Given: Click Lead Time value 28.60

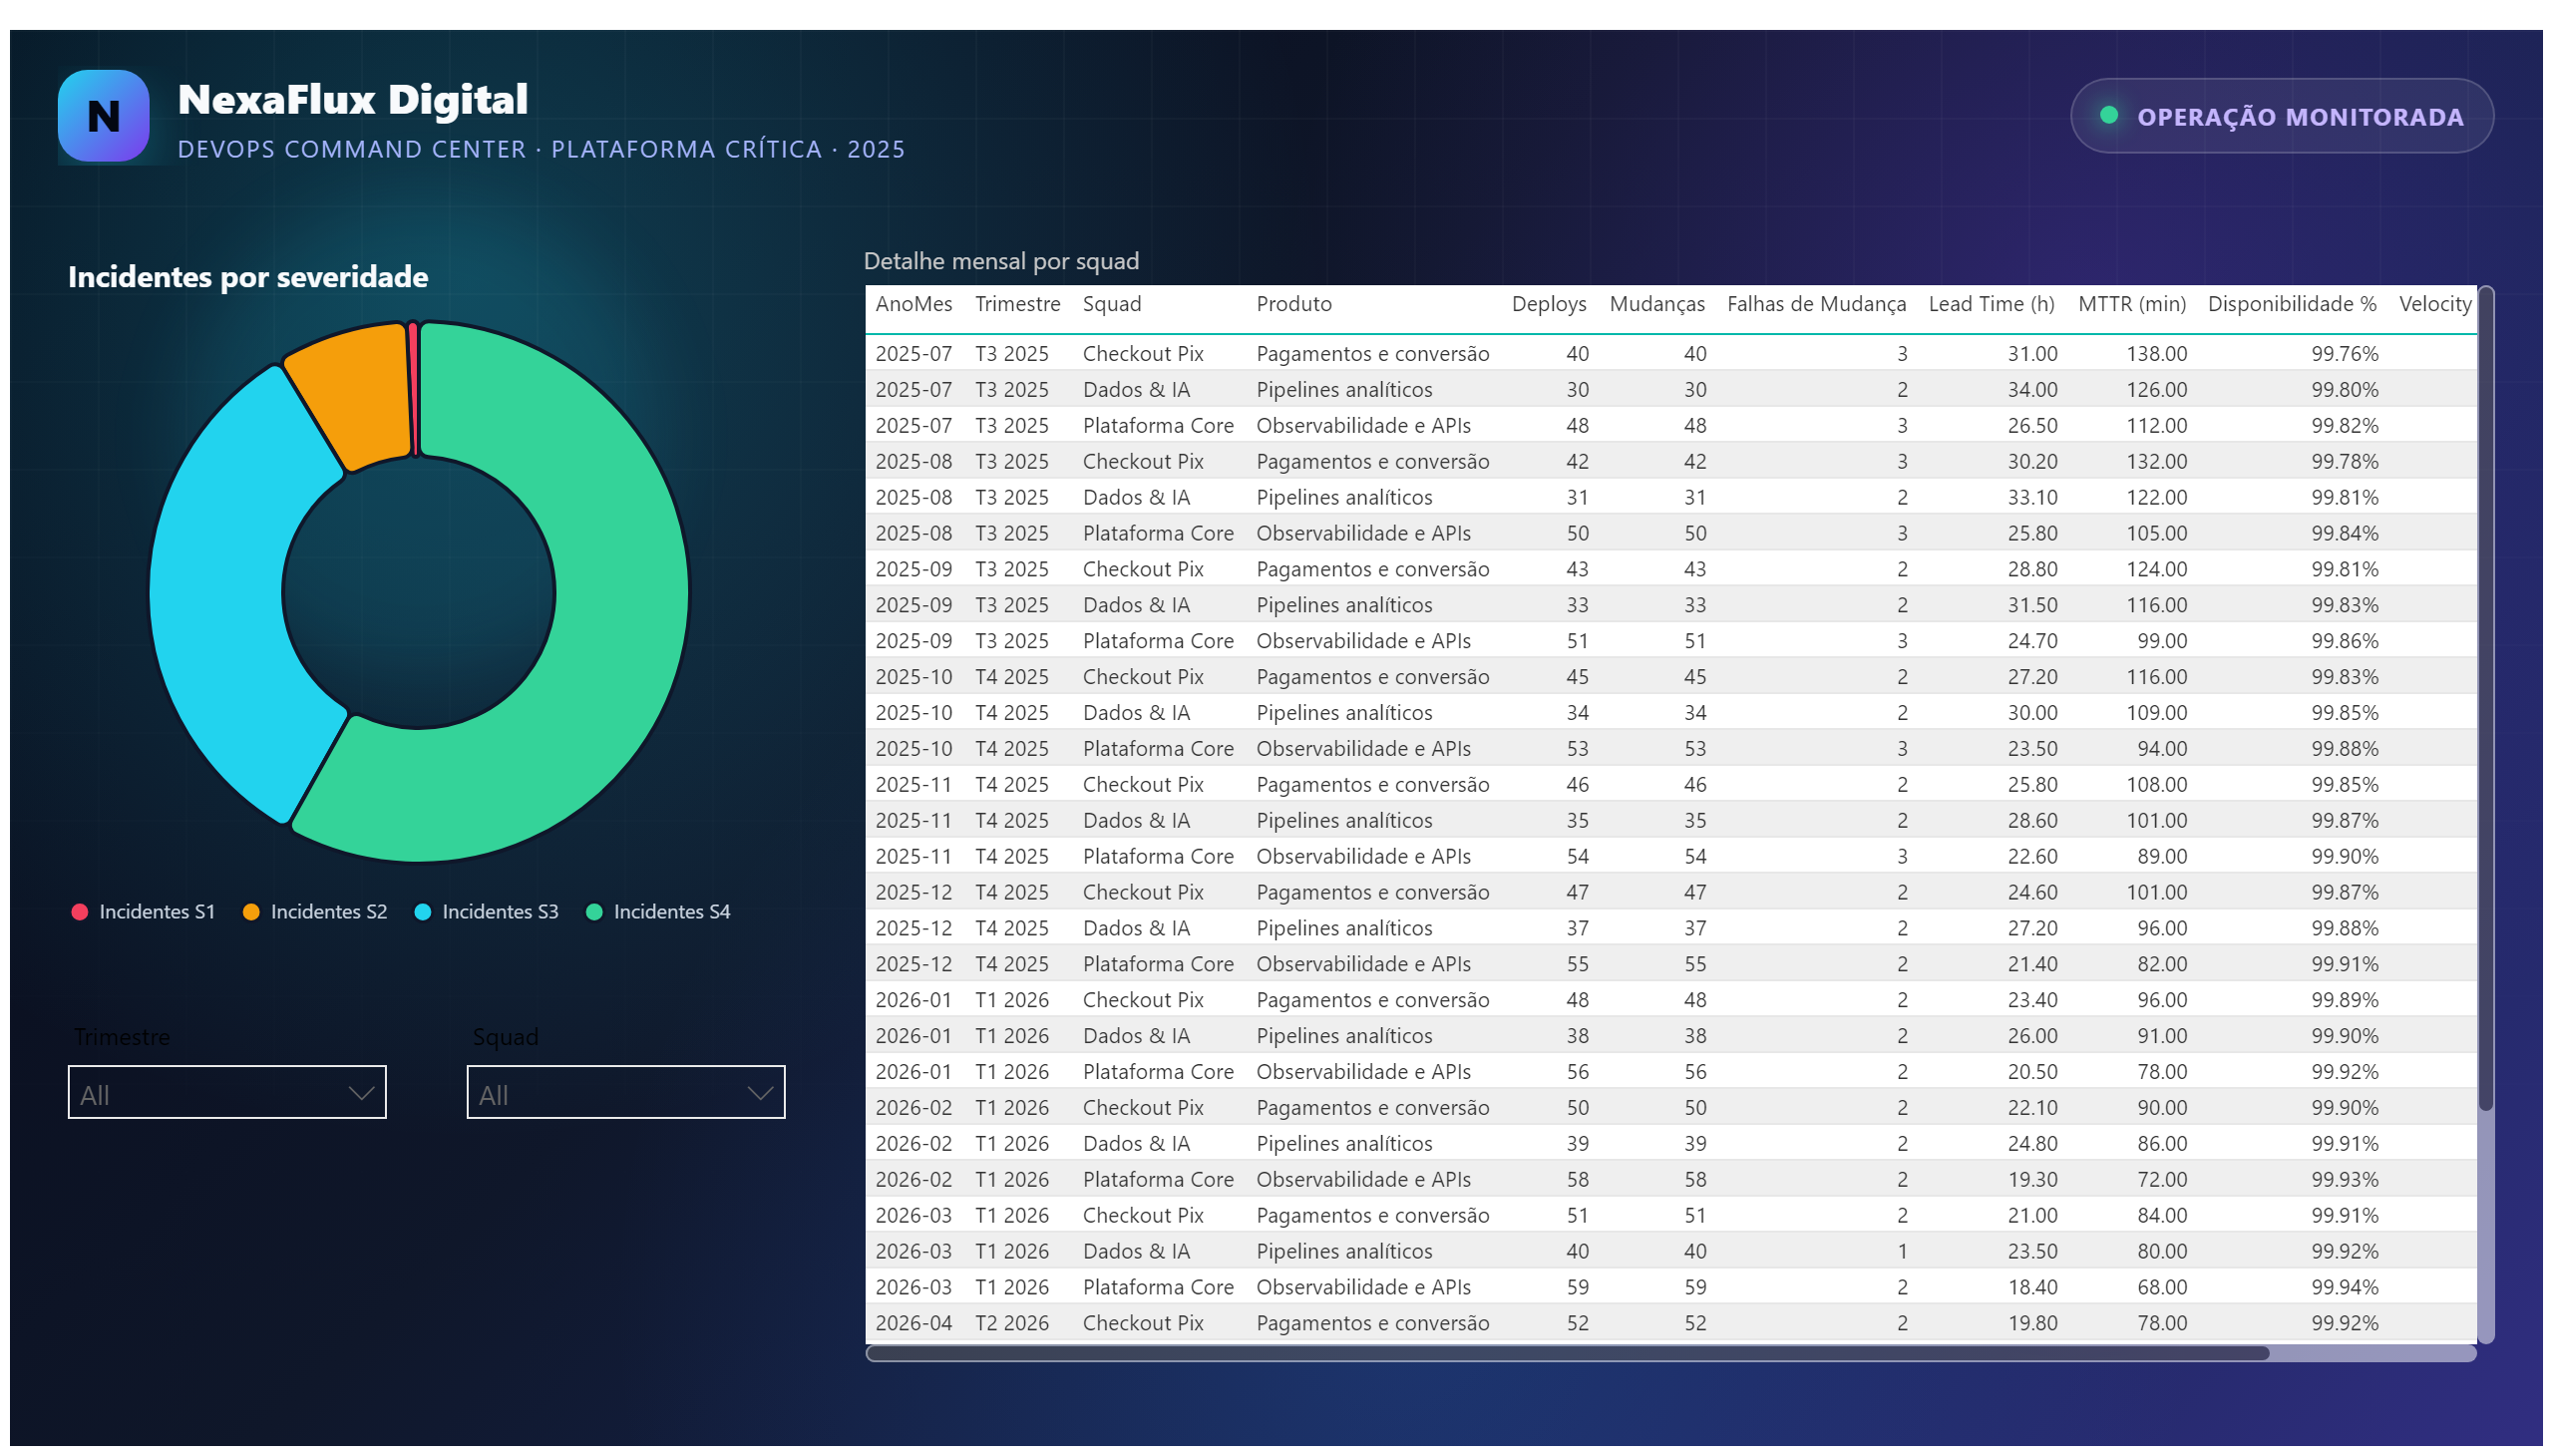Looking at the screenshot, I should (2032, 821).
